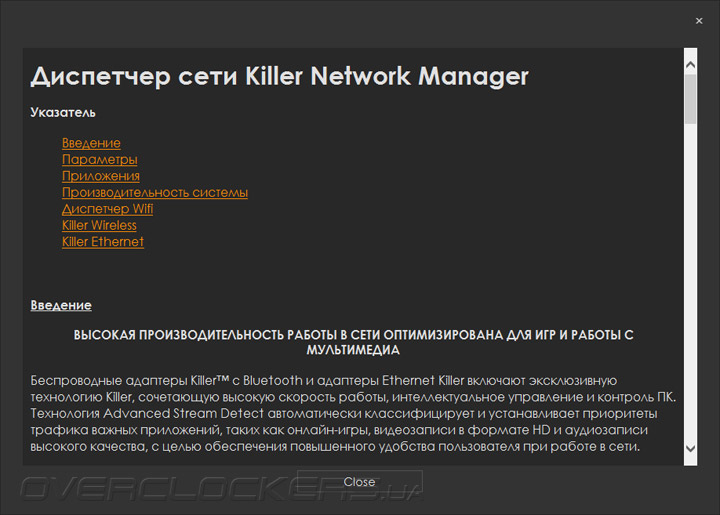The image size is (720, 515).
Task: Click the scrollbar up arrow
Action: 690,65
